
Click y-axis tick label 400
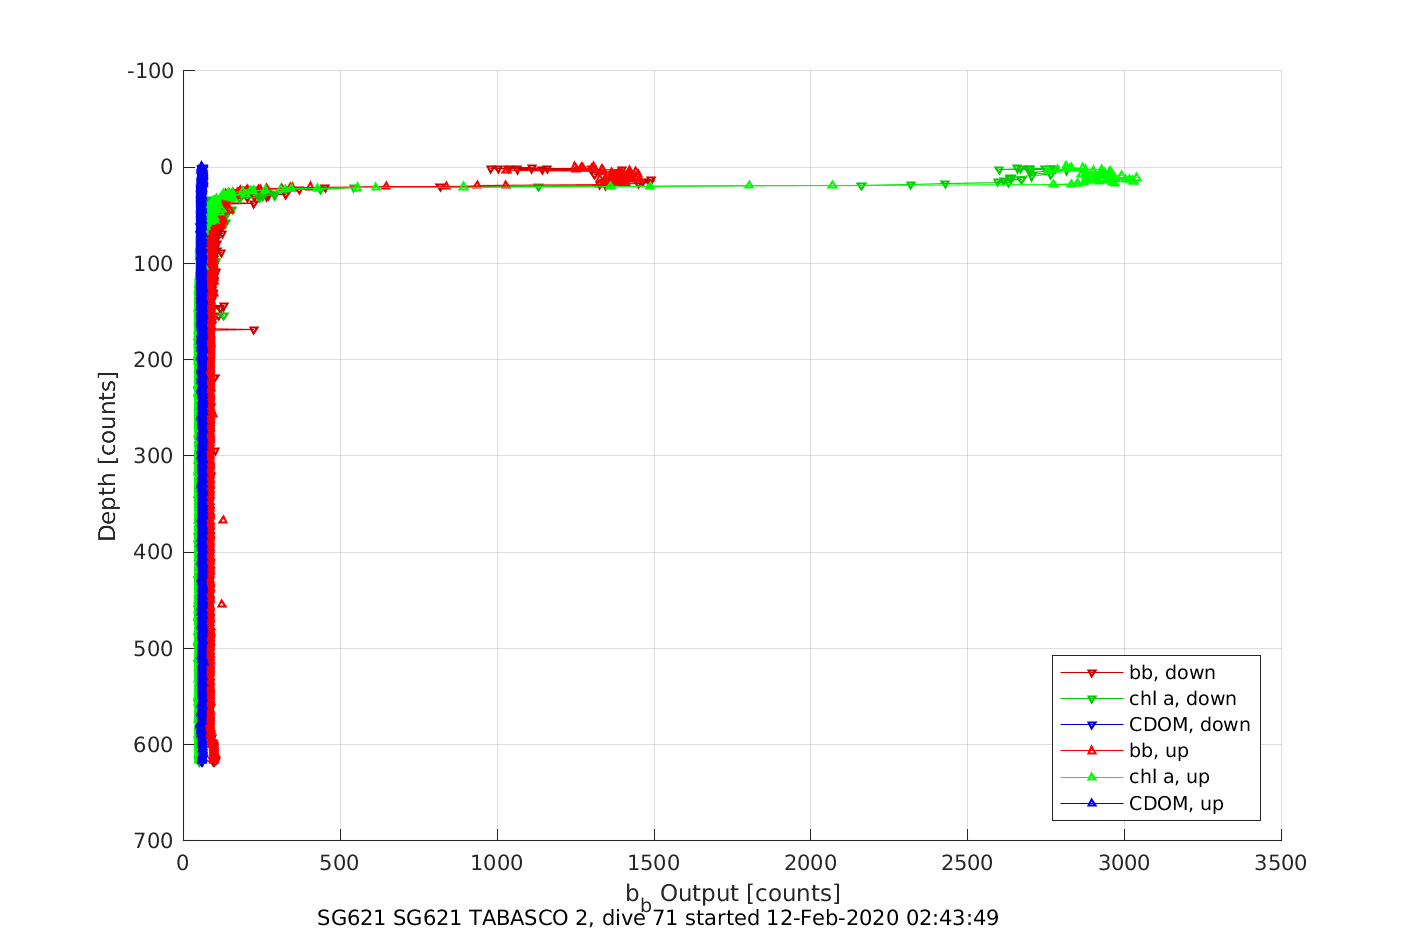click(154, 552)
